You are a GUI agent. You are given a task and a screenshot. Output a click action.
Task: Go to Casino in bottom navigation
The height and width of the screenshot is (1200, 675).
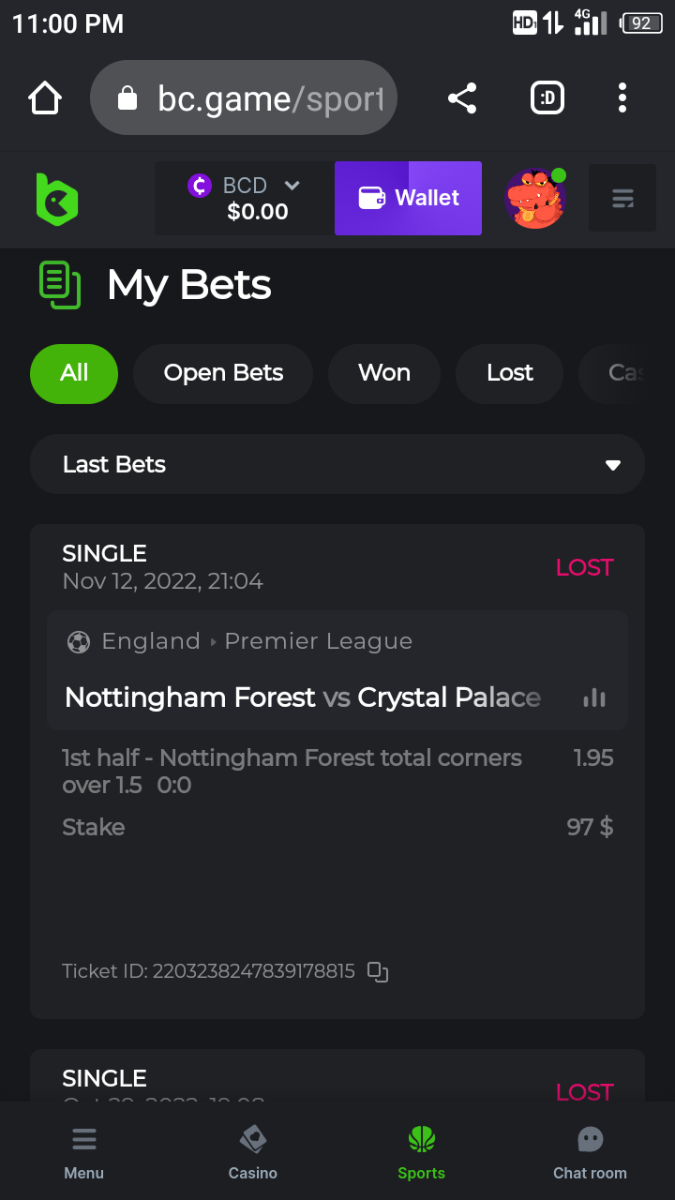pos(253,1152)
